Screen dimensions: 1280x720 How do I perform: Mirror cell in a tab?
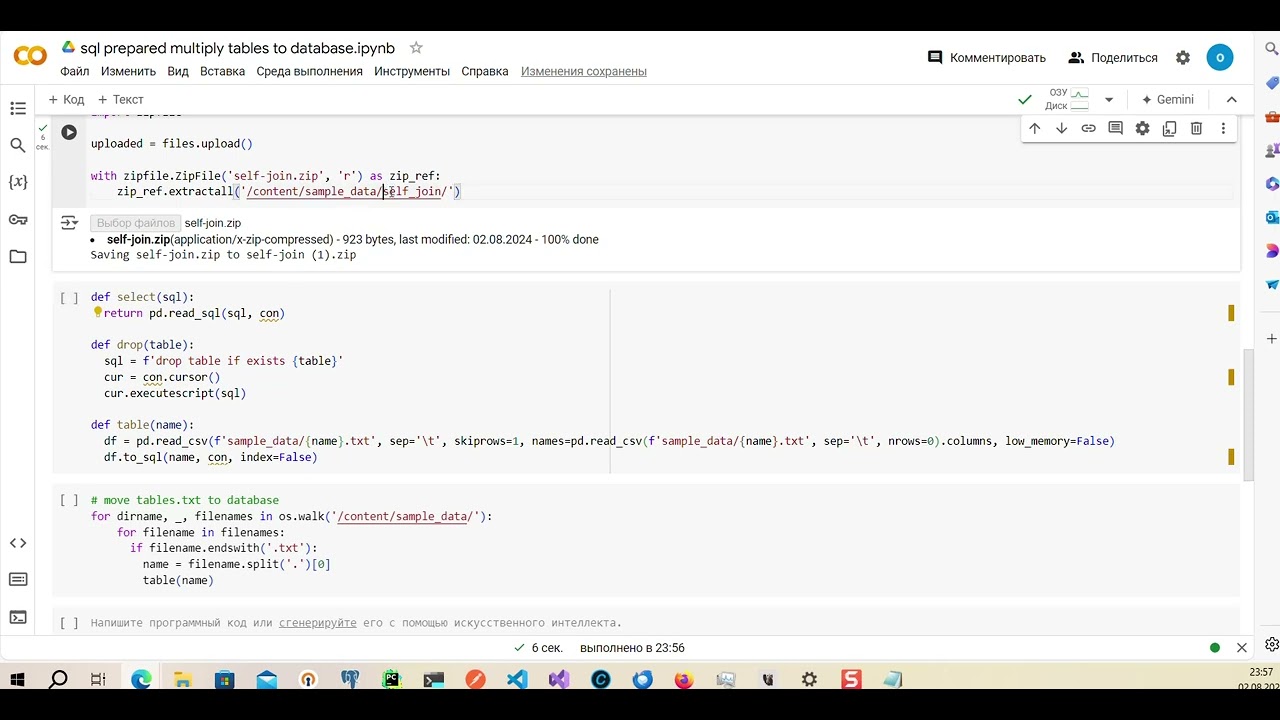[x=1170, y=128]
